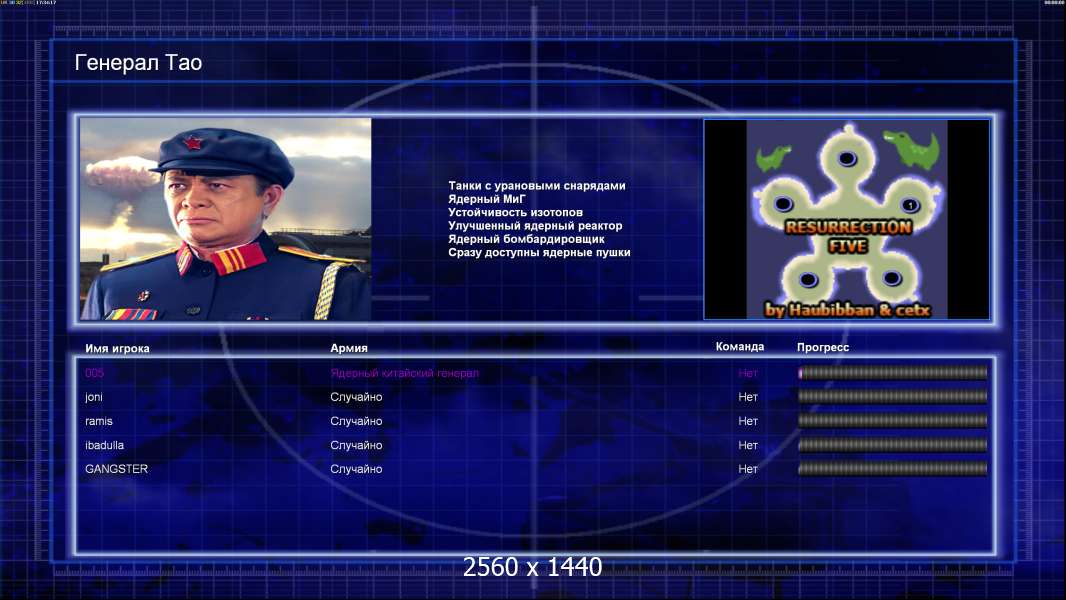Click the 'Команда' column header
1066x600 pixels.
740,347
